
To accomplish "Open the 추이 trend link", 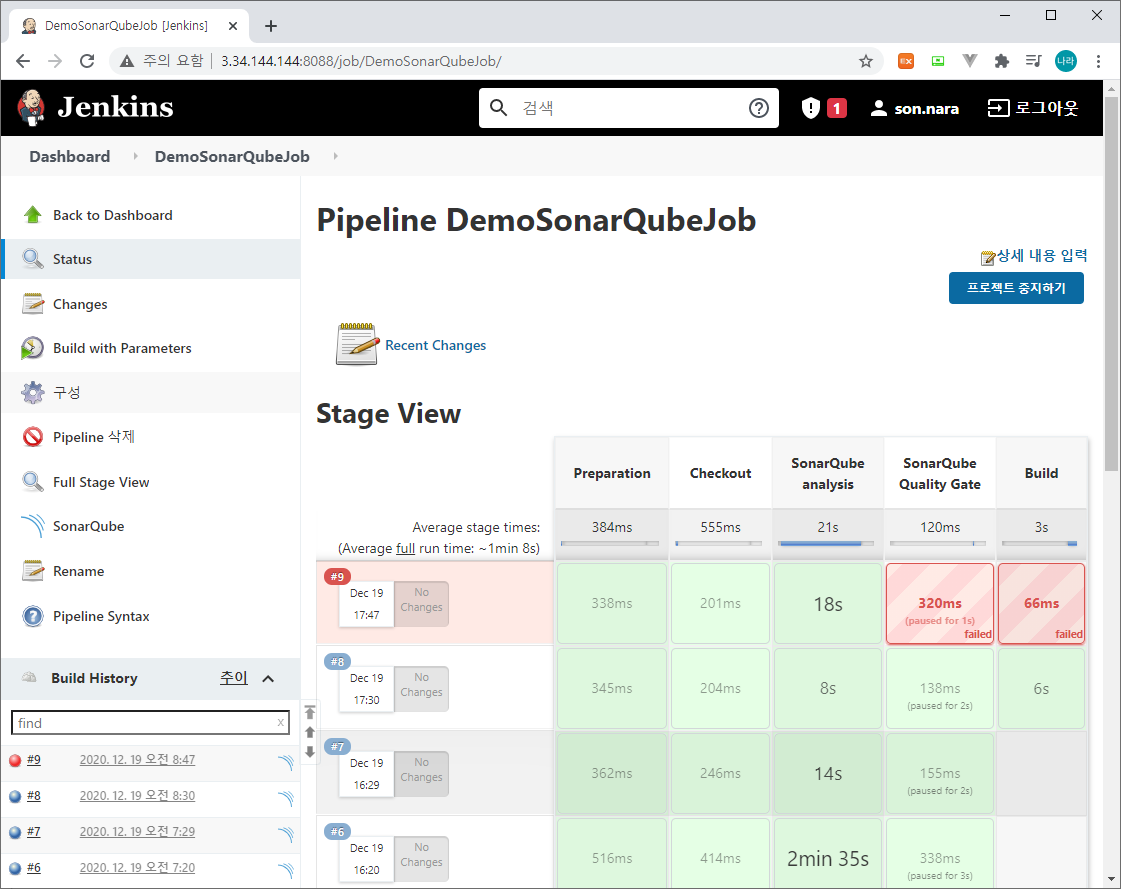I will pos(234,677).
